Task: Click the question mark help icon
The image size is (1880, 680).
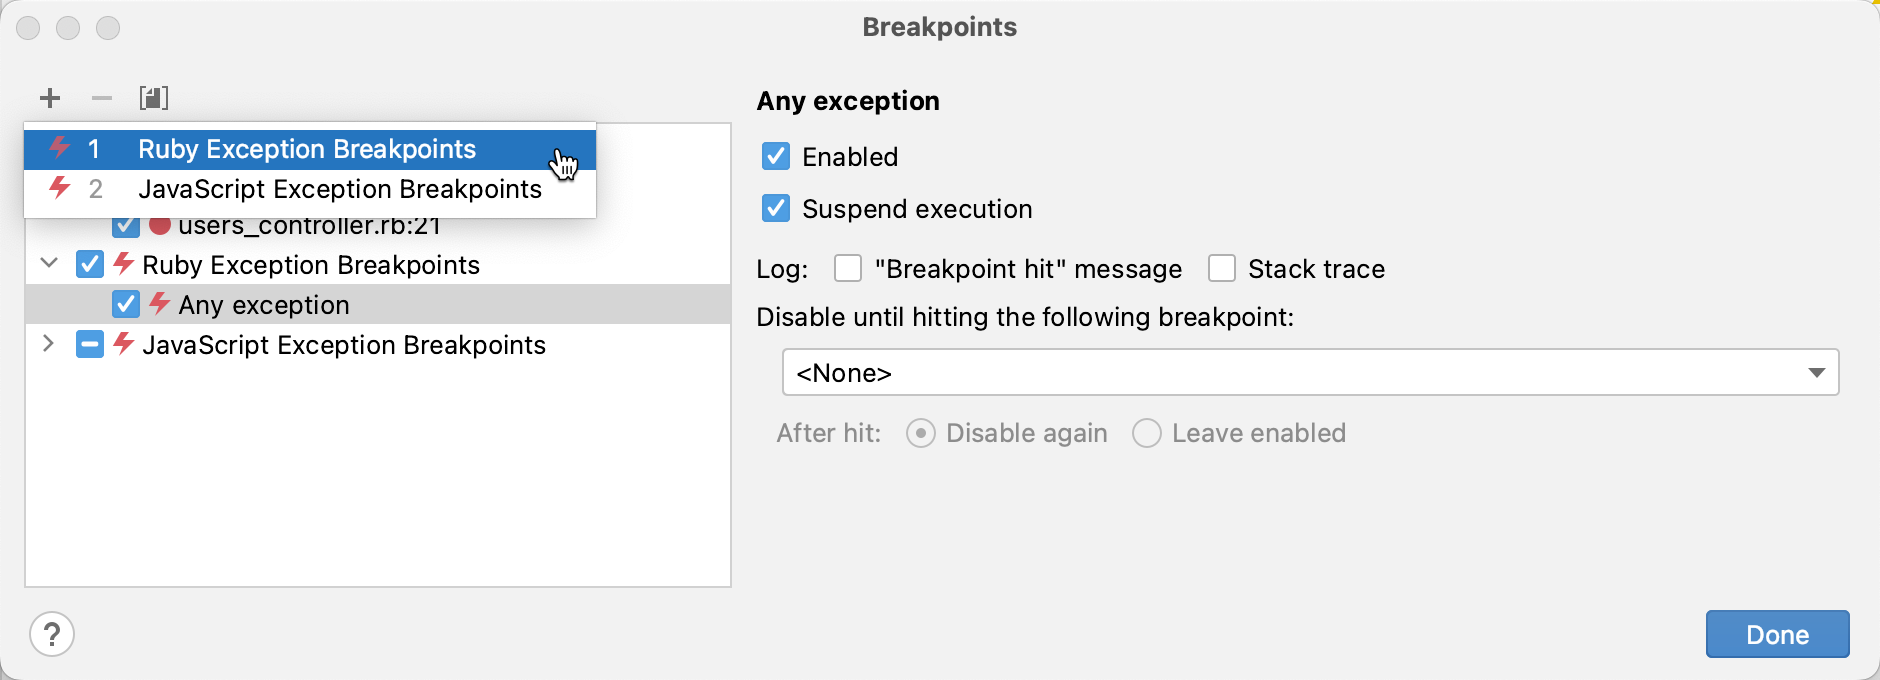Action: [52, 634]
